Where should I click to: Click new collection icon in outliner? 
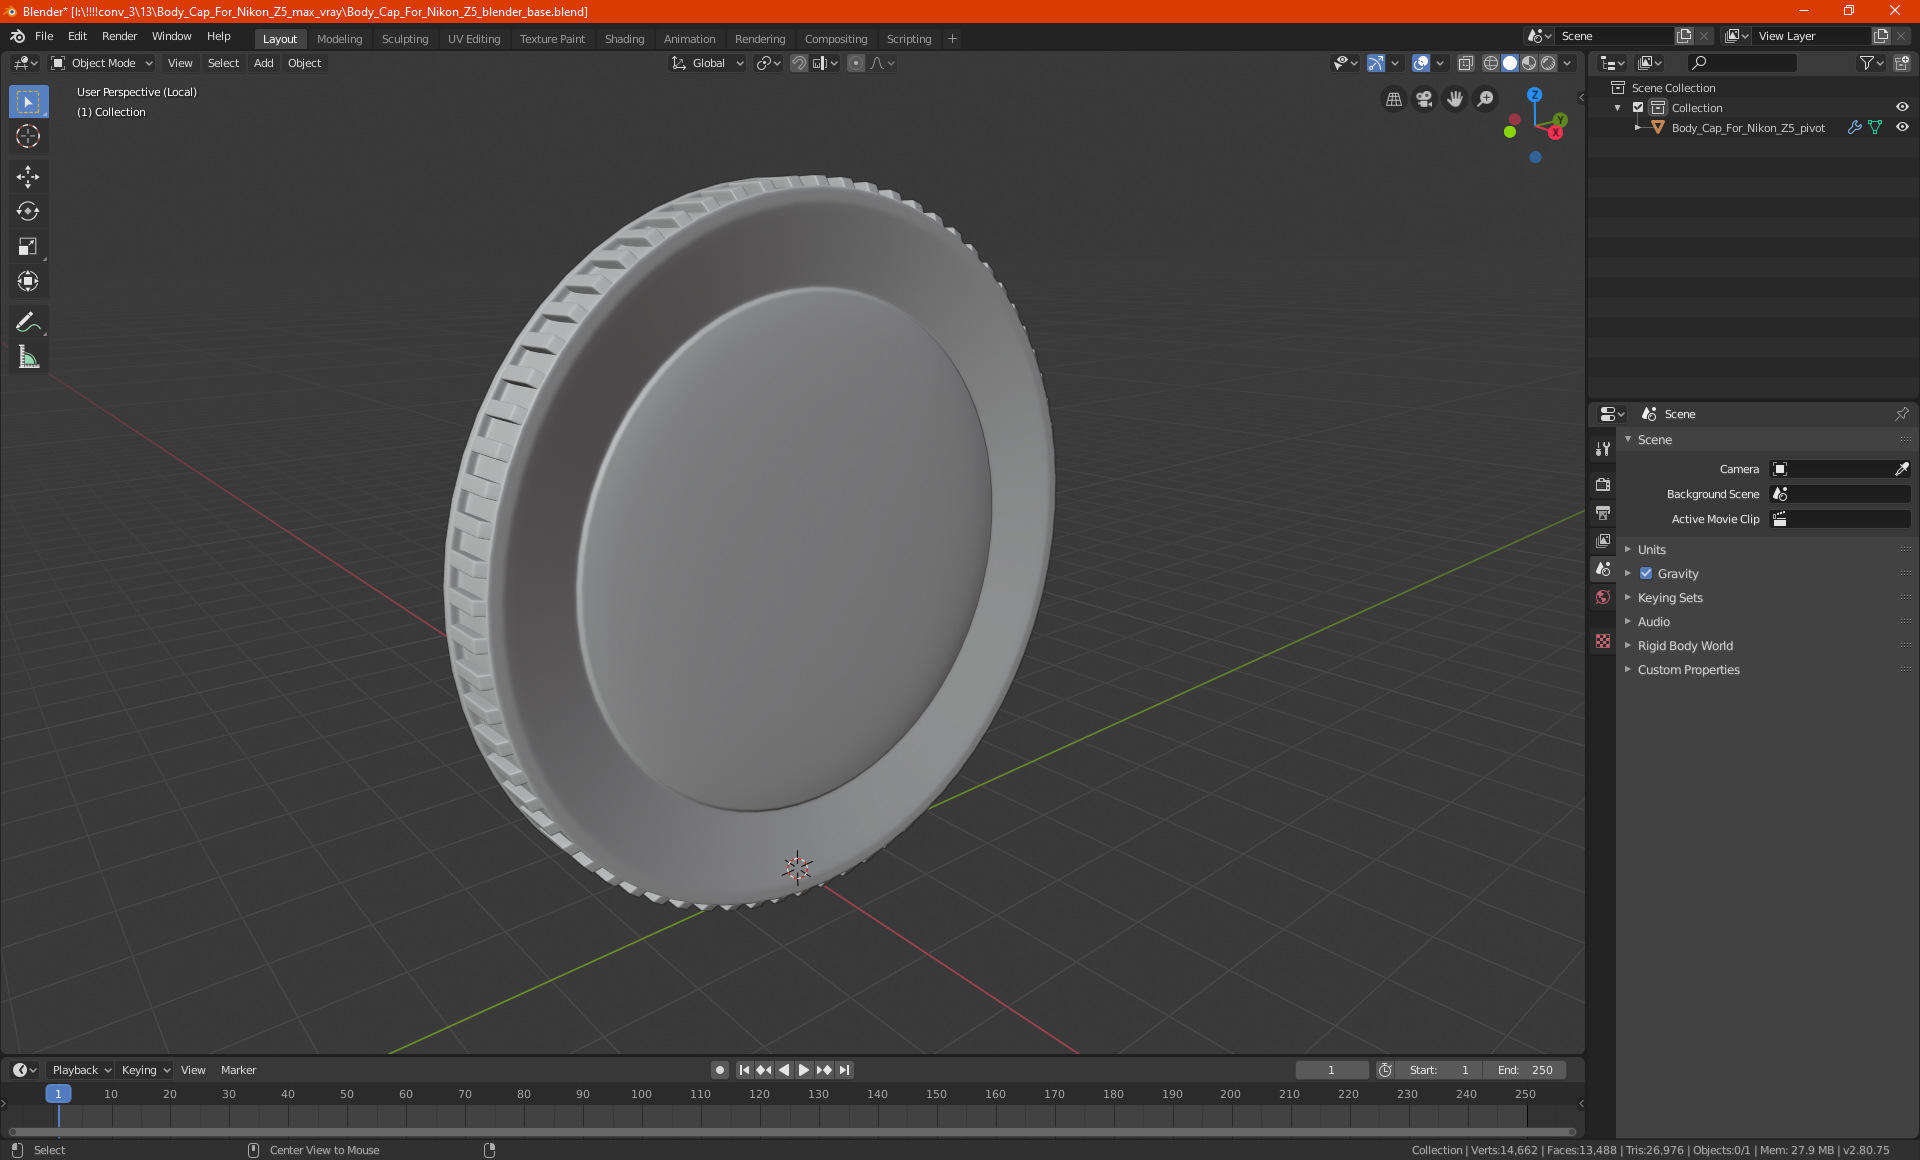1902,63
